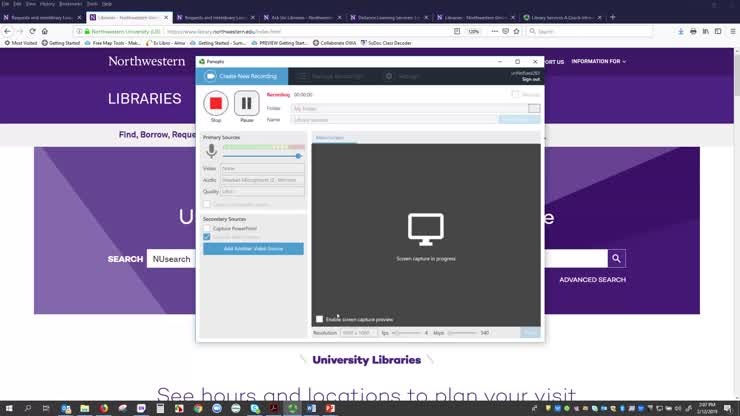
Task: Toggle the Capture PowerPoint checkbox
Action: 207,229
